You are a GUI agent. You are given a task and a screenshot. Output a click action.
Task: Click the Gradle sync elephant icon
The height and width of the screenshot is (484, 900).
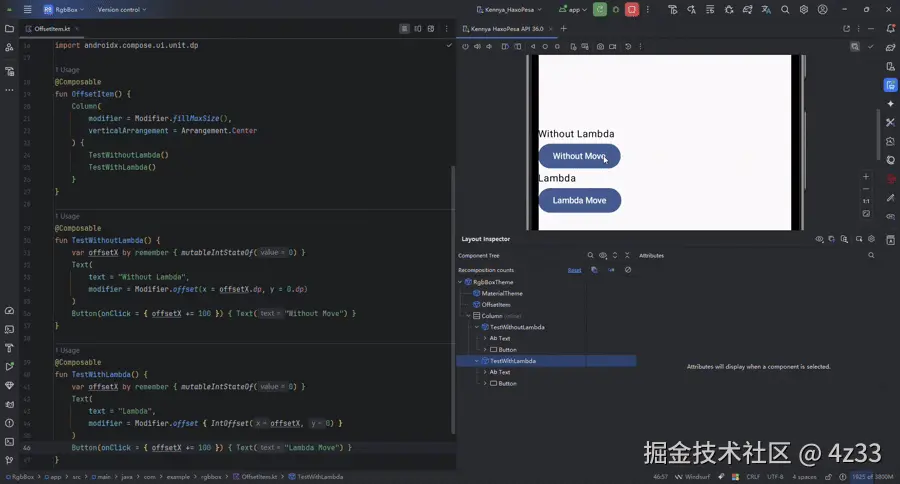pyautogui.click(x=747, y=10)
